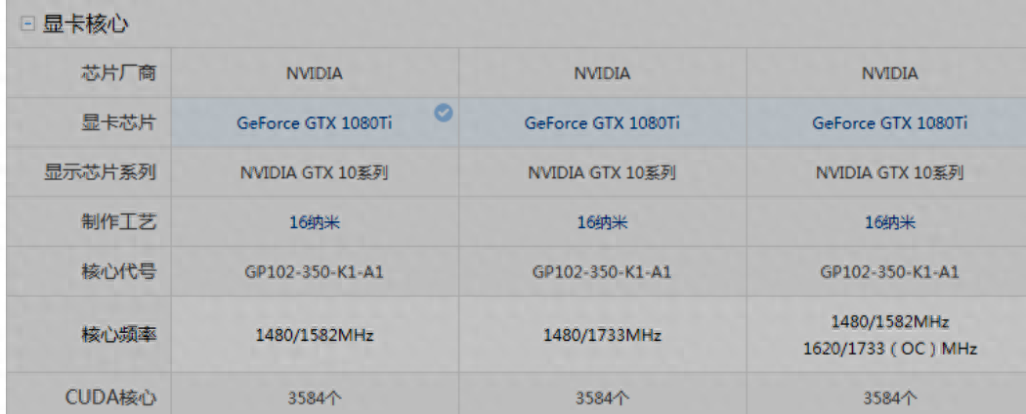Open the GeForce GTX 1080Ti link with the checkmark
The height and width of the screenshot is (414, 1026).
(314, 123)
